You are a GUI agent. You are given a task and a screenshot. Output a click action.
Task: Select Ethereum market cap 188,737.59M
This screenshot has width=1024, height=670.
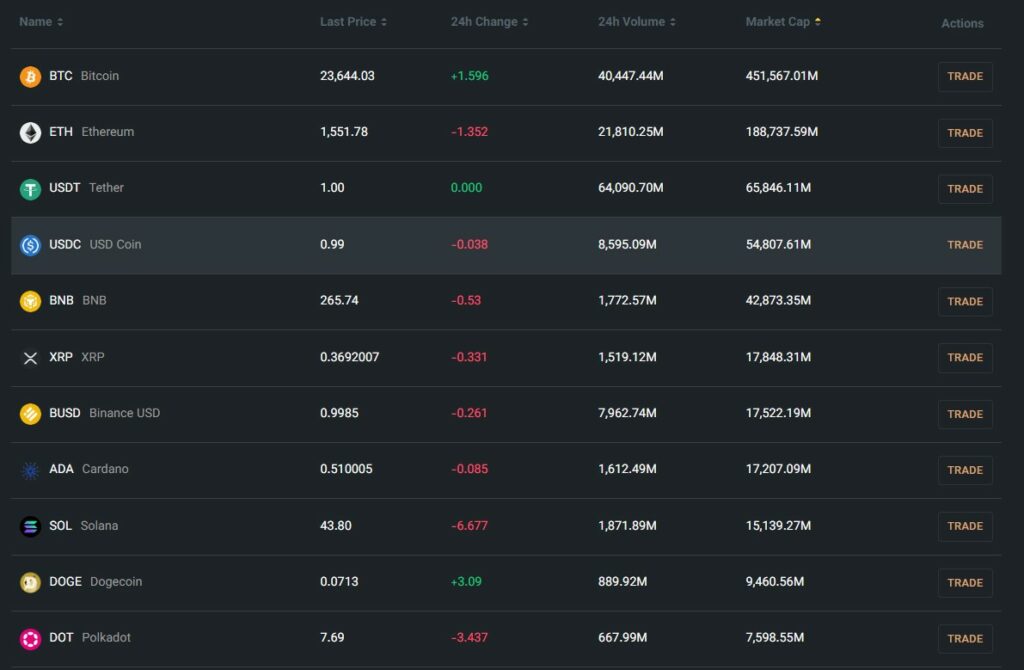point(782,132)
